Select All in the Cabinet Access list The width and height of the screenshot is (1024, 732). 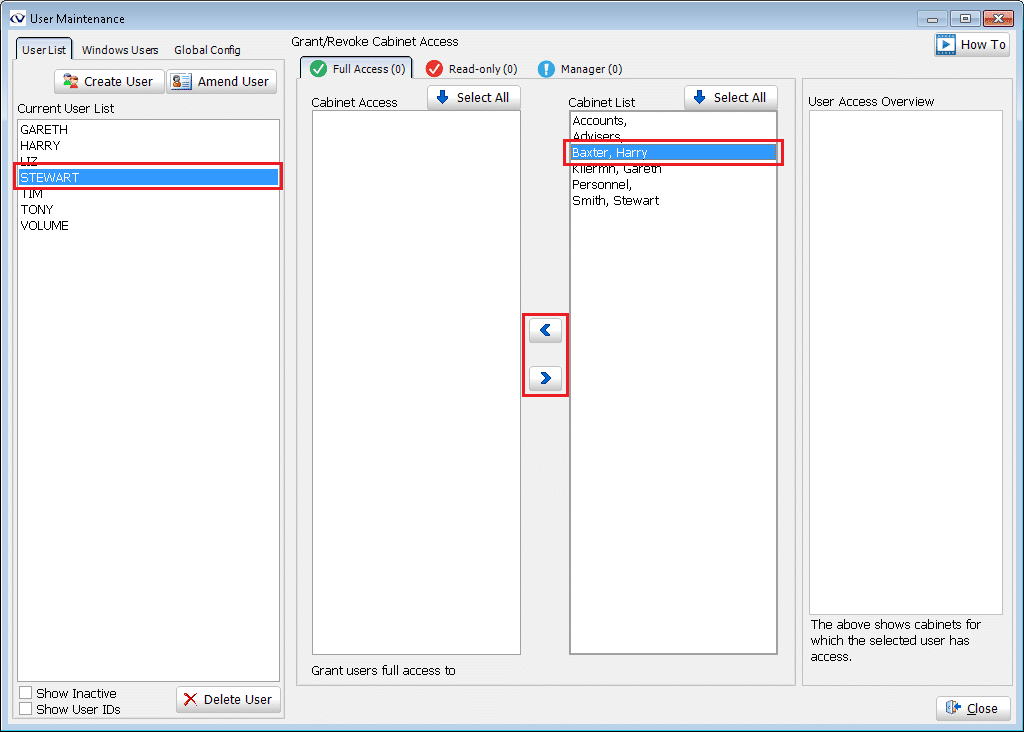pos(473,97)
